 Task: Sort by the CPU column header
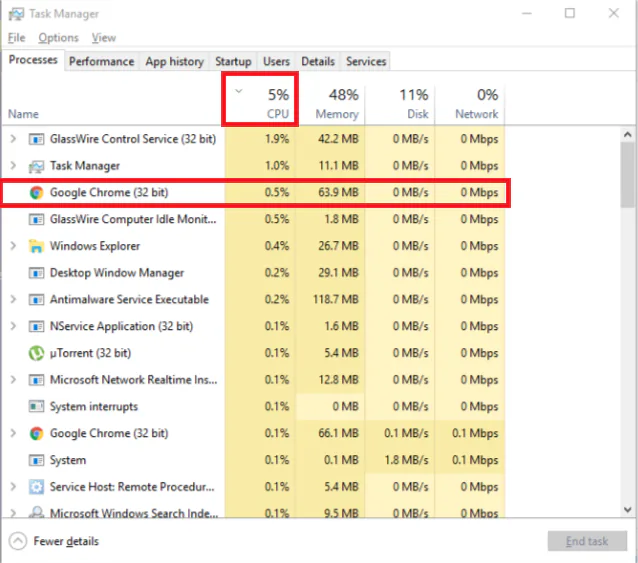260,99
